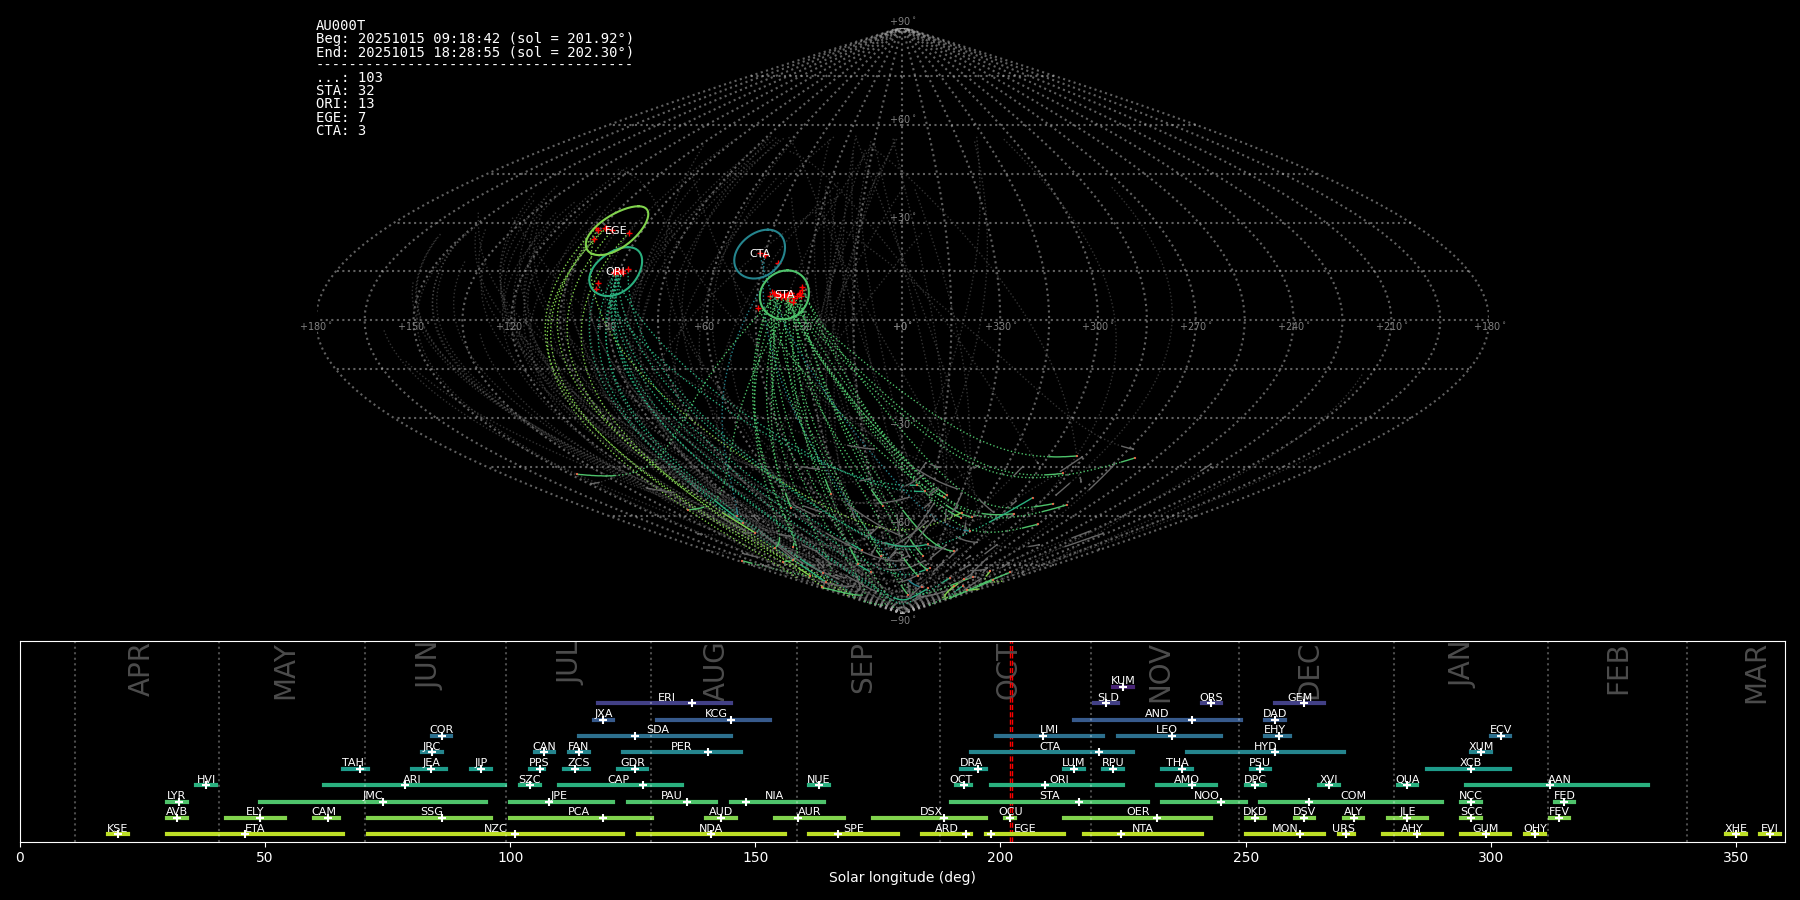Click the '...: 103' count line
Viewport: 1800px width, 900px height.
click(349, 78)
